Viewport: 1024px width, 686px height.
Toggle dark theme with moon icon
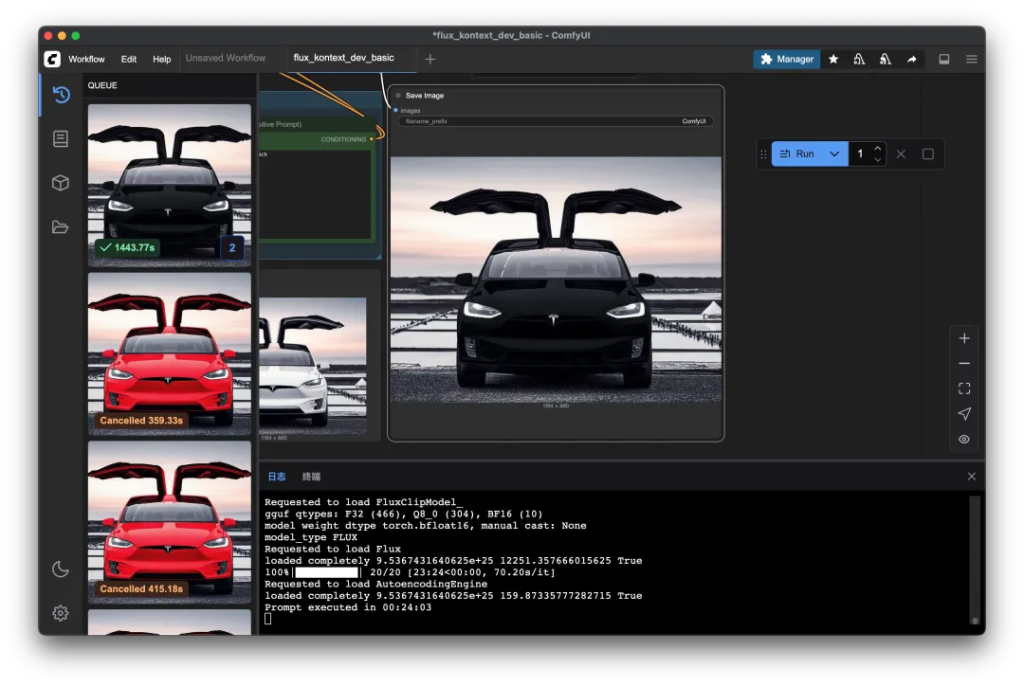coord(61,569)
